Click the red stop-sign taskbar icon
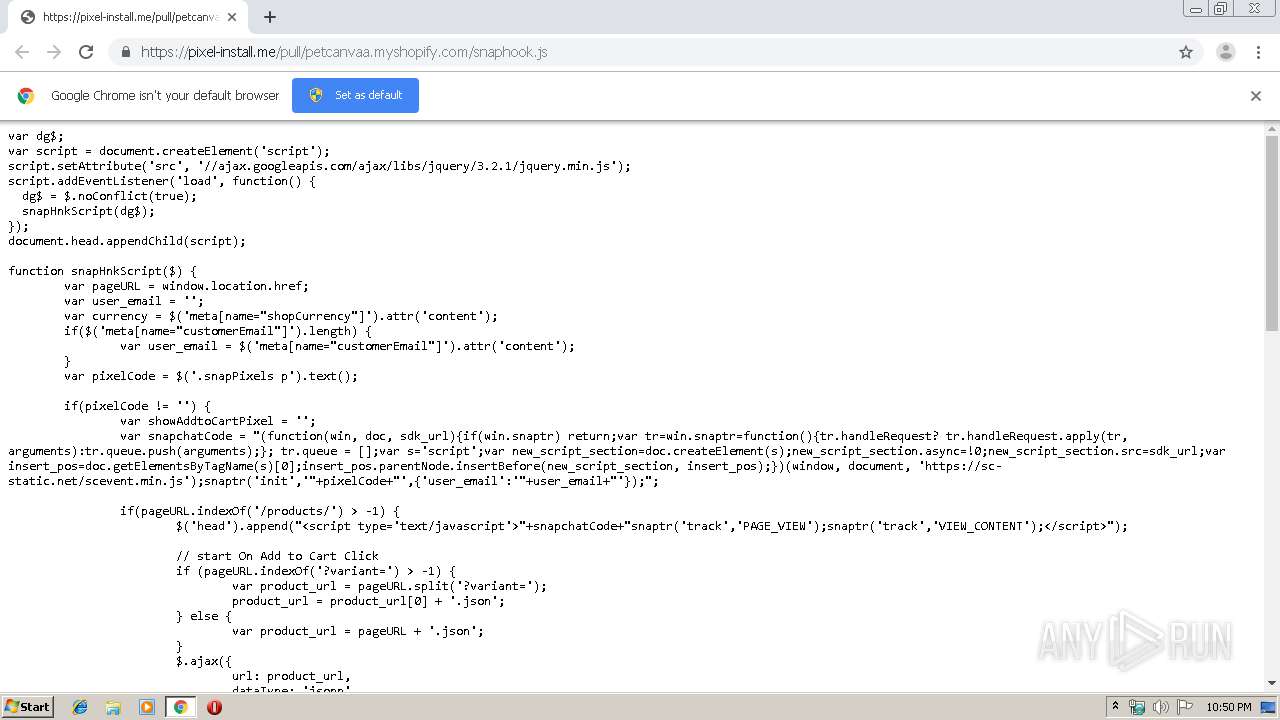Image resolution: width=1280 pixels, height=720 pixels. click(x=214, y=707)
